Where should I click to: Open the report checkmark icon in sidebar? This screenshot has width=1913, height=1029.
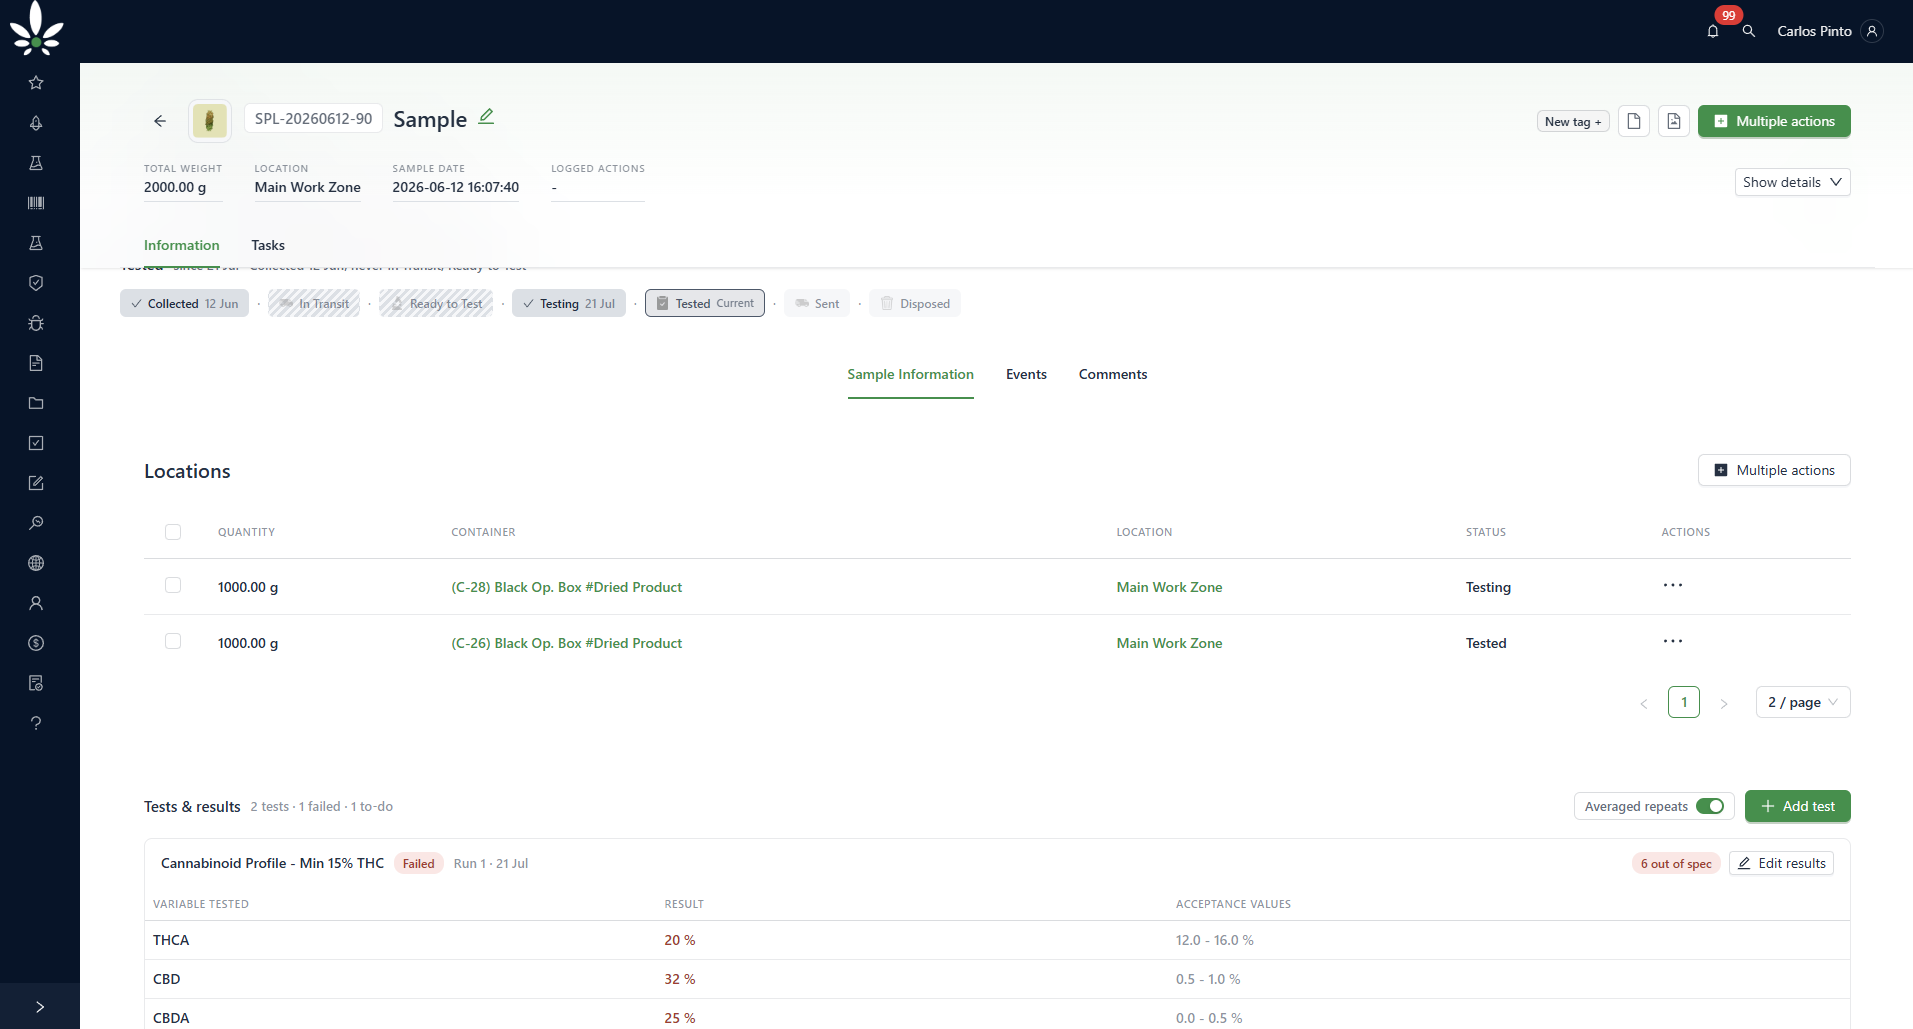click(36, 683)
